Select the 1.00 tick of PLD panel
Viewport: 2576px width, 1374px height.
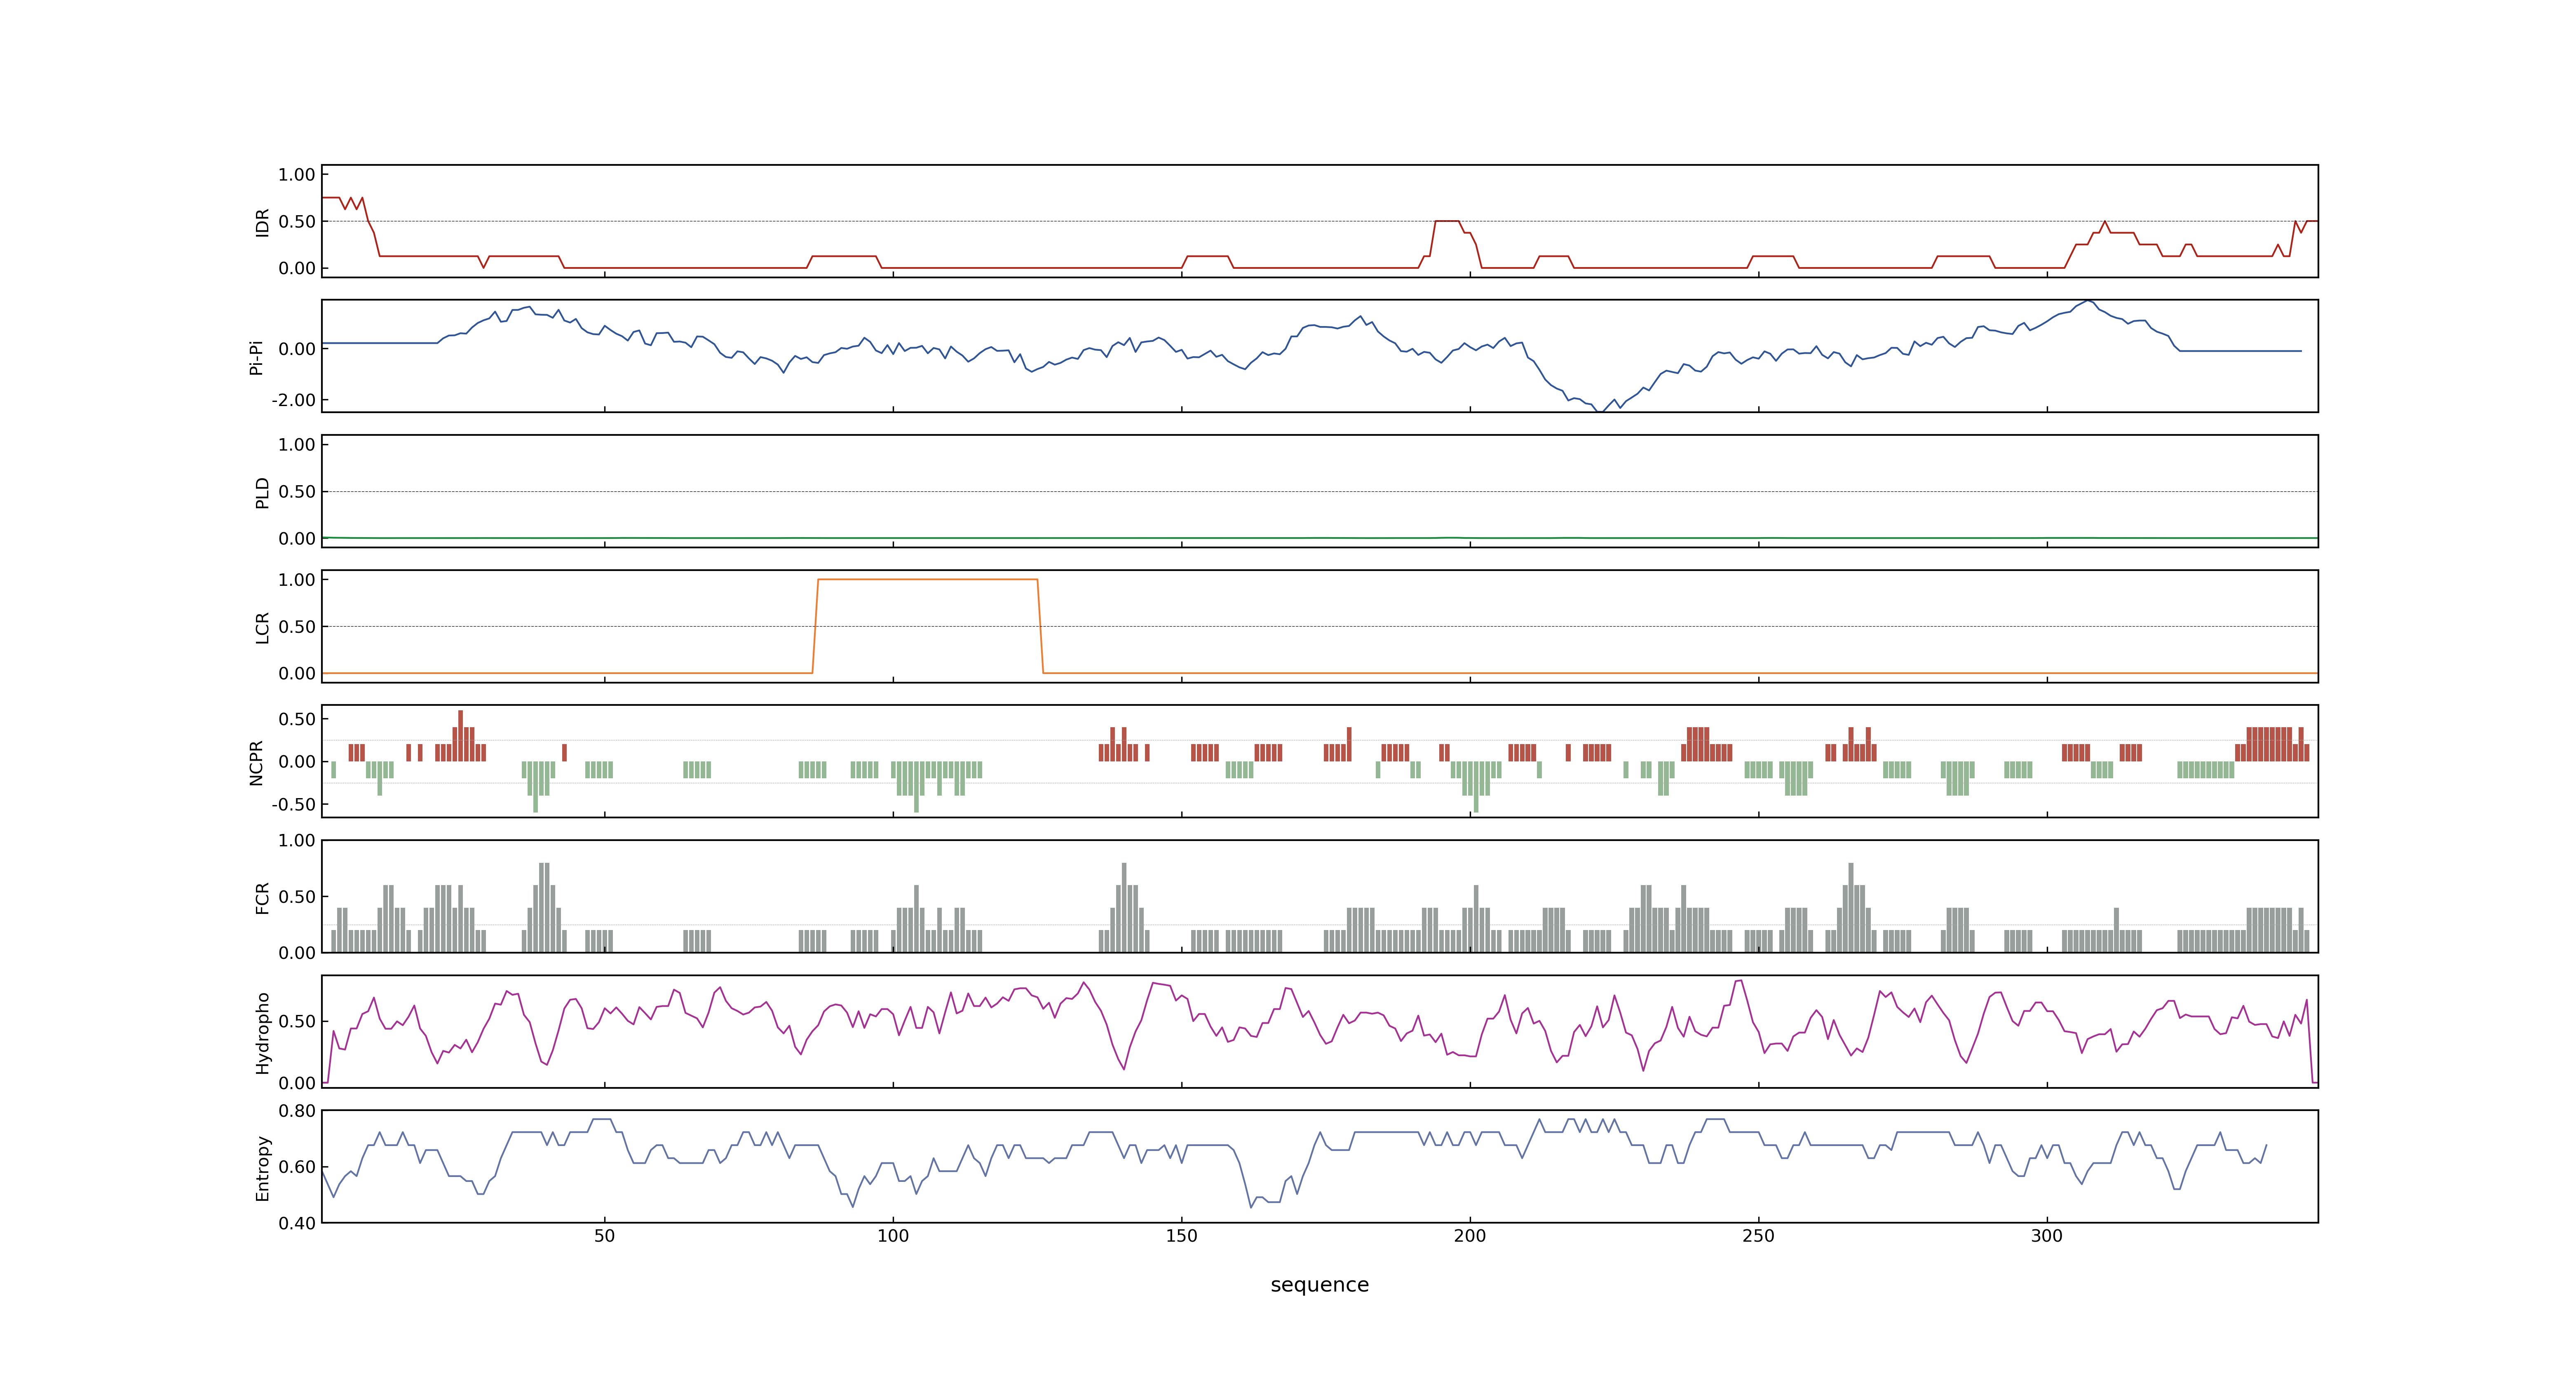pyautogui.click(x=297, y=445)
